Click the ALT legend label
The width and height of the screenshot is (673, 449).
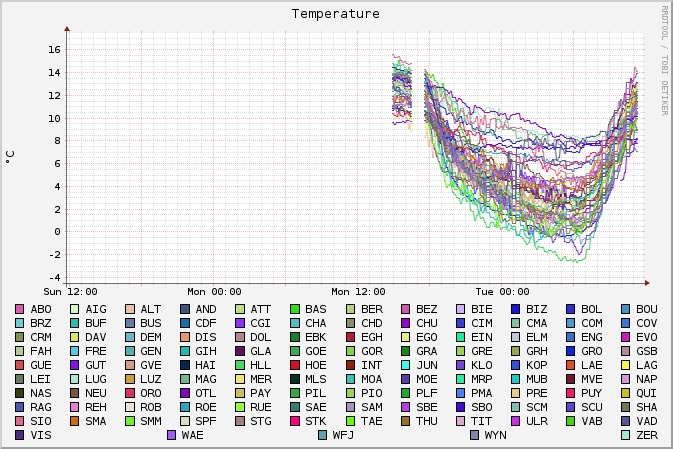click(x=151, y=309)
